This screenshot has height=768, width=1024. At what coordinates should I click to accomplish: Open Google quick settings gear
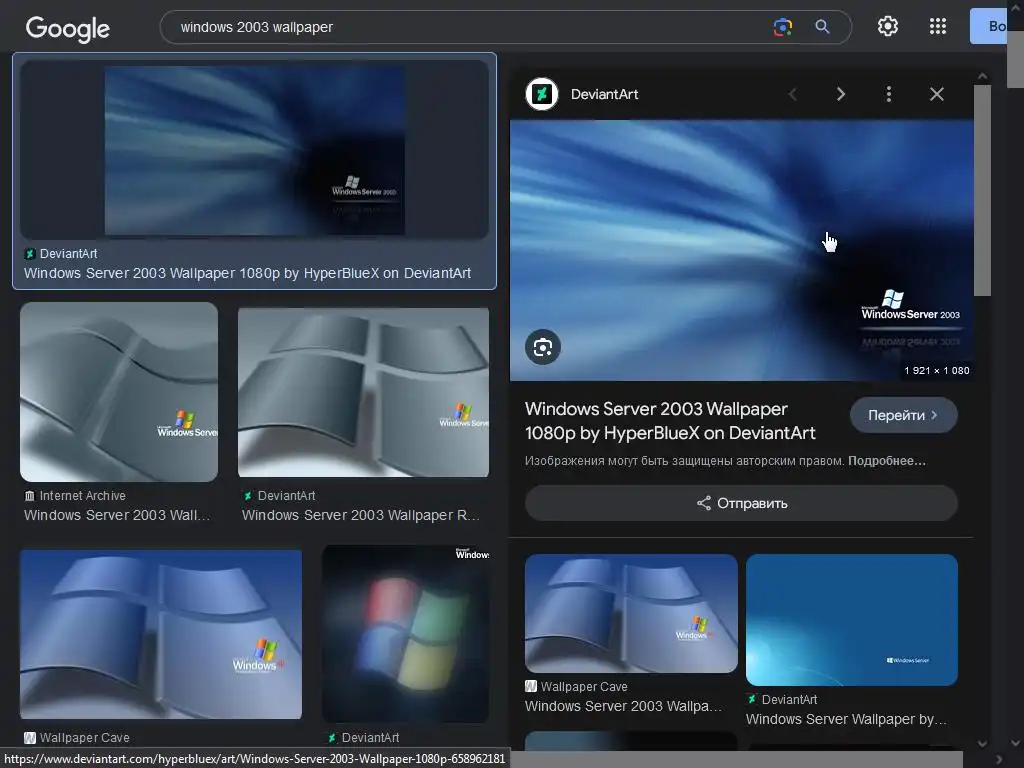click(x=888, y=26)
